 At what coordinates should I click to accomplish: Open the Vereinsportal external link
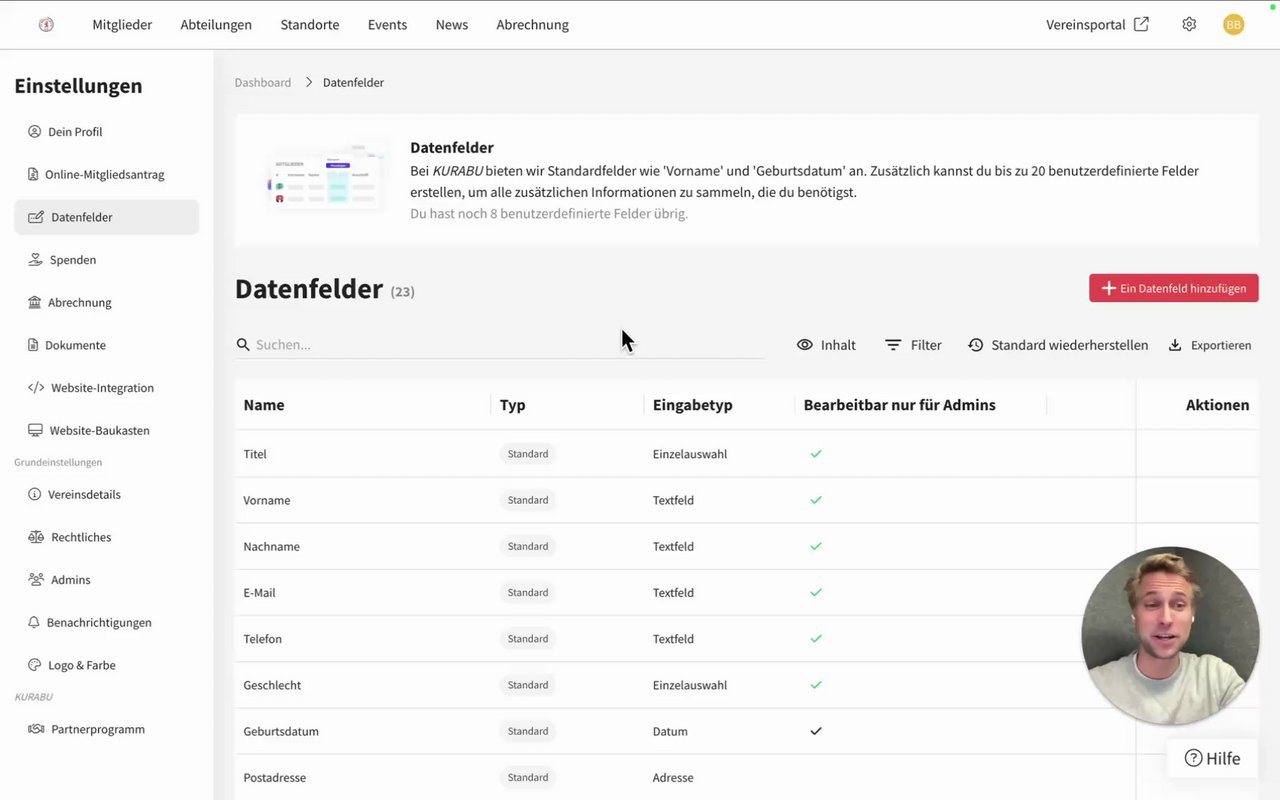point(1097,25)
